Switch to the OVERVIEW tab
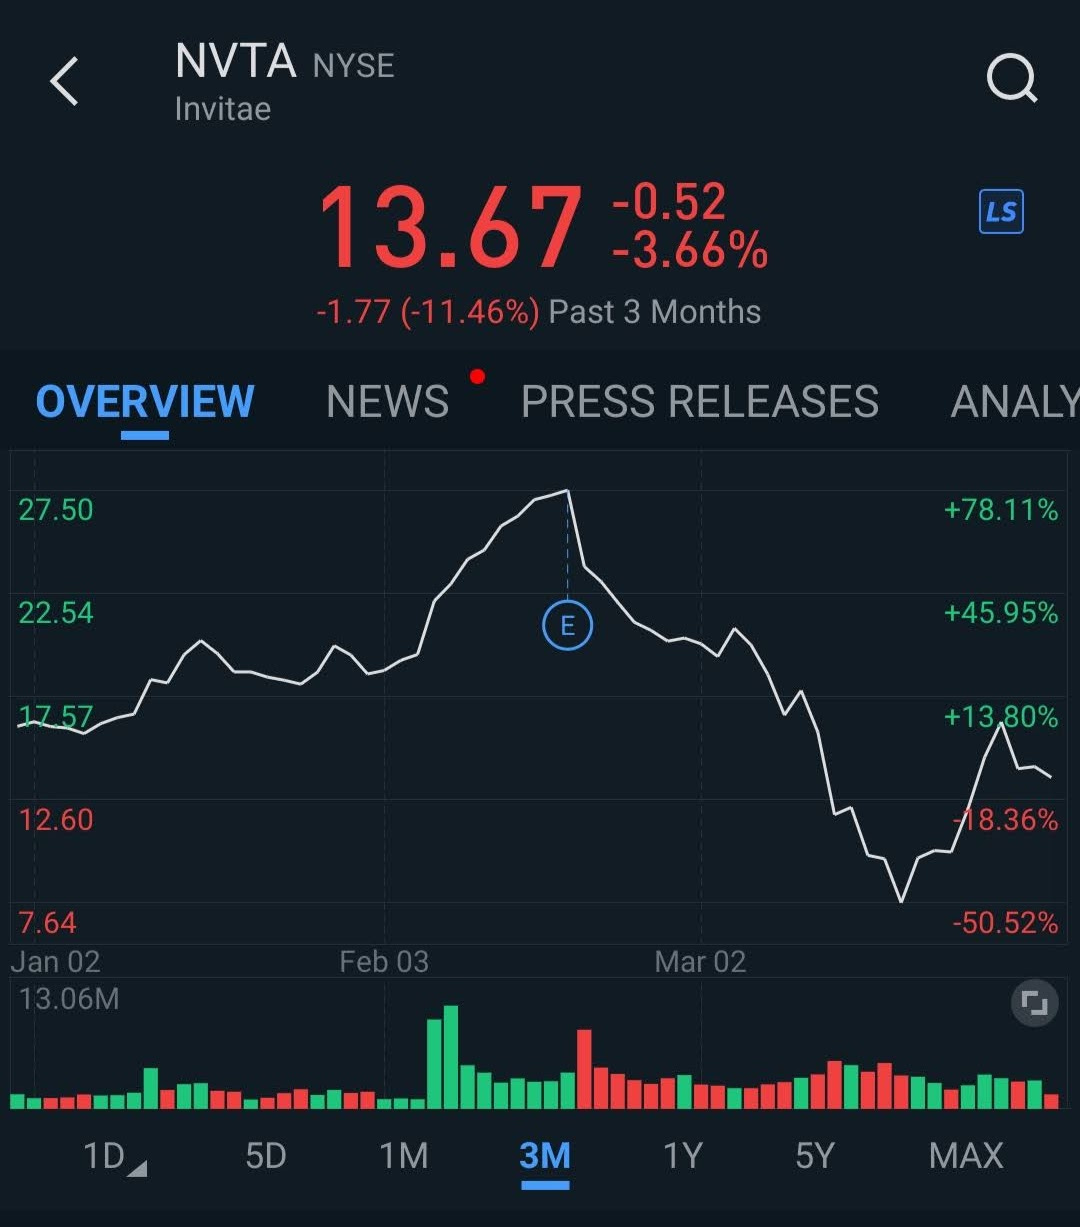This screenshot has width=1080, height=1227. coord(145,402)
